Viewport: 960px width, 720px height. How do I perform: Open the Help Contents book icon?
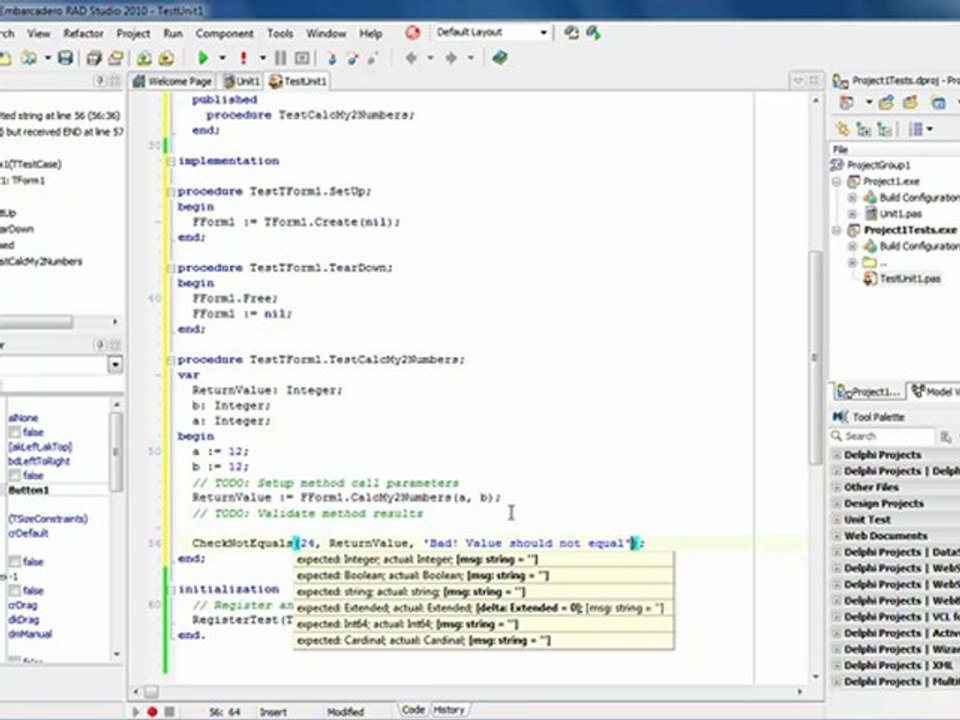[500, 58]
